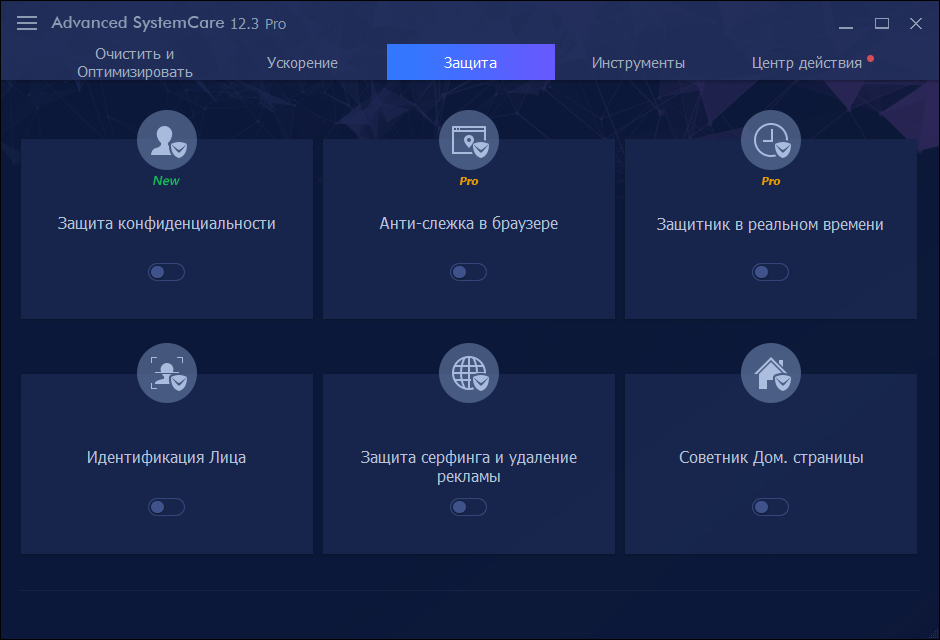Turn on Советник Дом. страницы

(770, 507)
